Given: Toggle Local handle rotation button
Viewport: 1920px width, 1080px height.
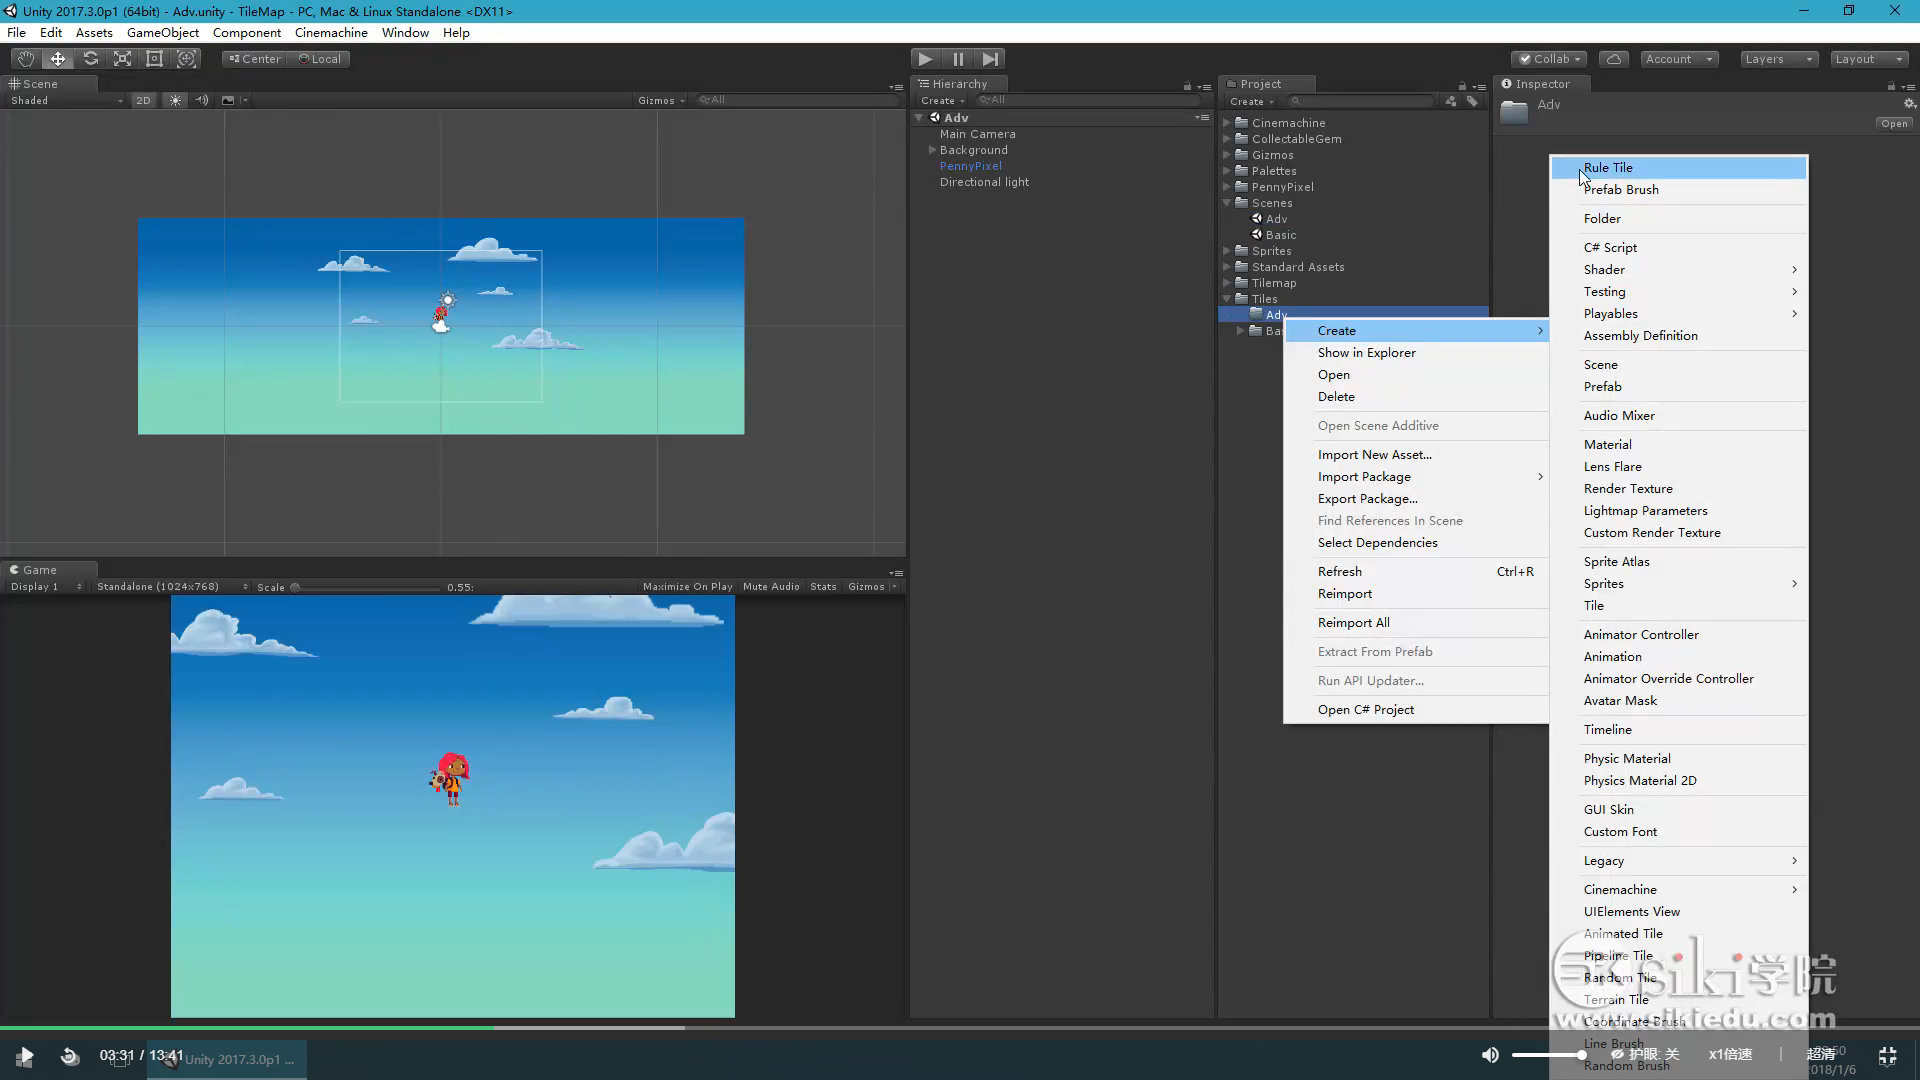Looking at the screenshot, I should coord(320,59).
